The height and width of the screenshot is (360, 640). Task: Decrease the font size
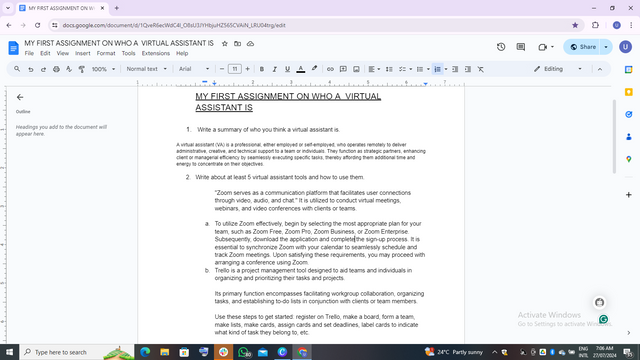(222, 69)
